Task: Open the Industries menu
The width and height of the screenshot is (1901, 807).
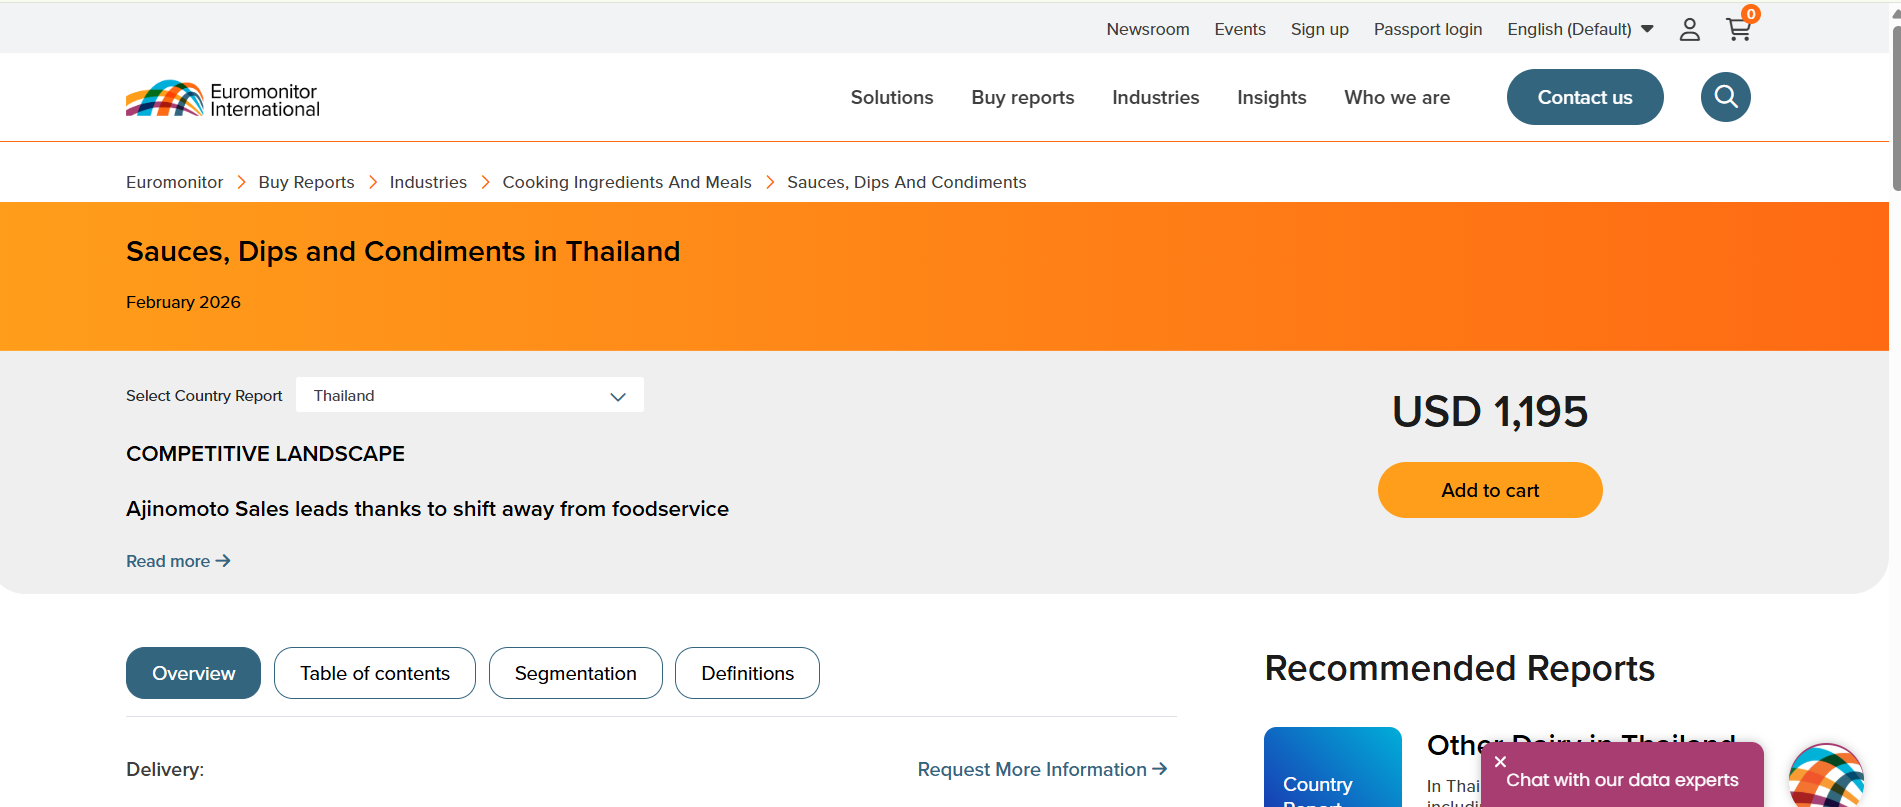Action: [x=1156, y=97]
